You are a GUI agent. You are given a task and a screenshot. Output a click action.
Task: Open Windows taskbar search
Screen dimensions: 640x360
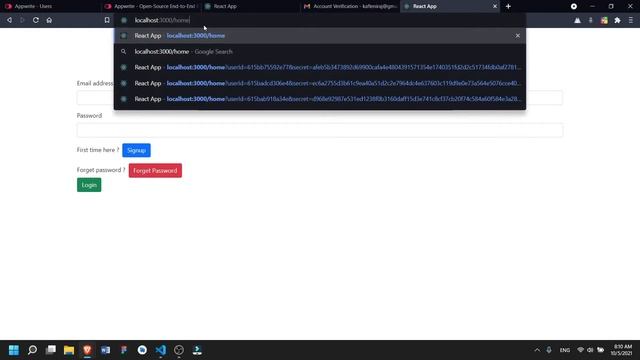pyautogui.click(x=32, y=350)
